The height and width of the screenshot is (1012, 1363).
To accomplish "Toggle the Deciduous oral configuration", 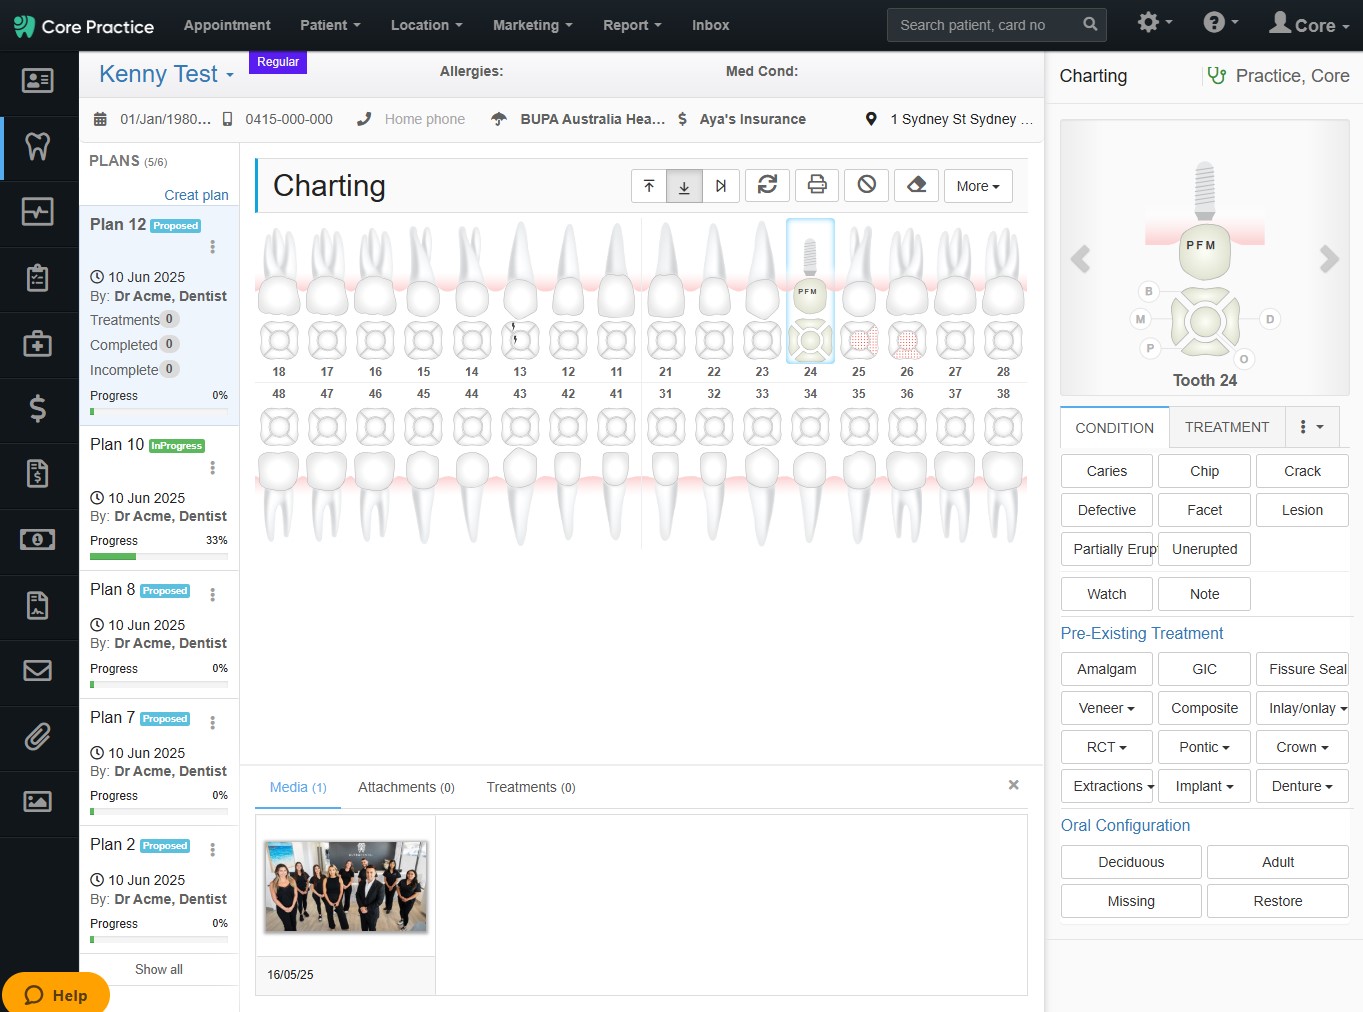I will 1131,862.
